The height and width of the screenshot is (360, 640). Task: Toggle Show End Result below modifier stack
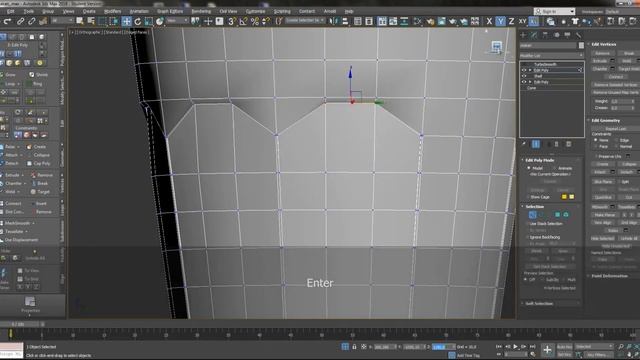click(536, 144)
